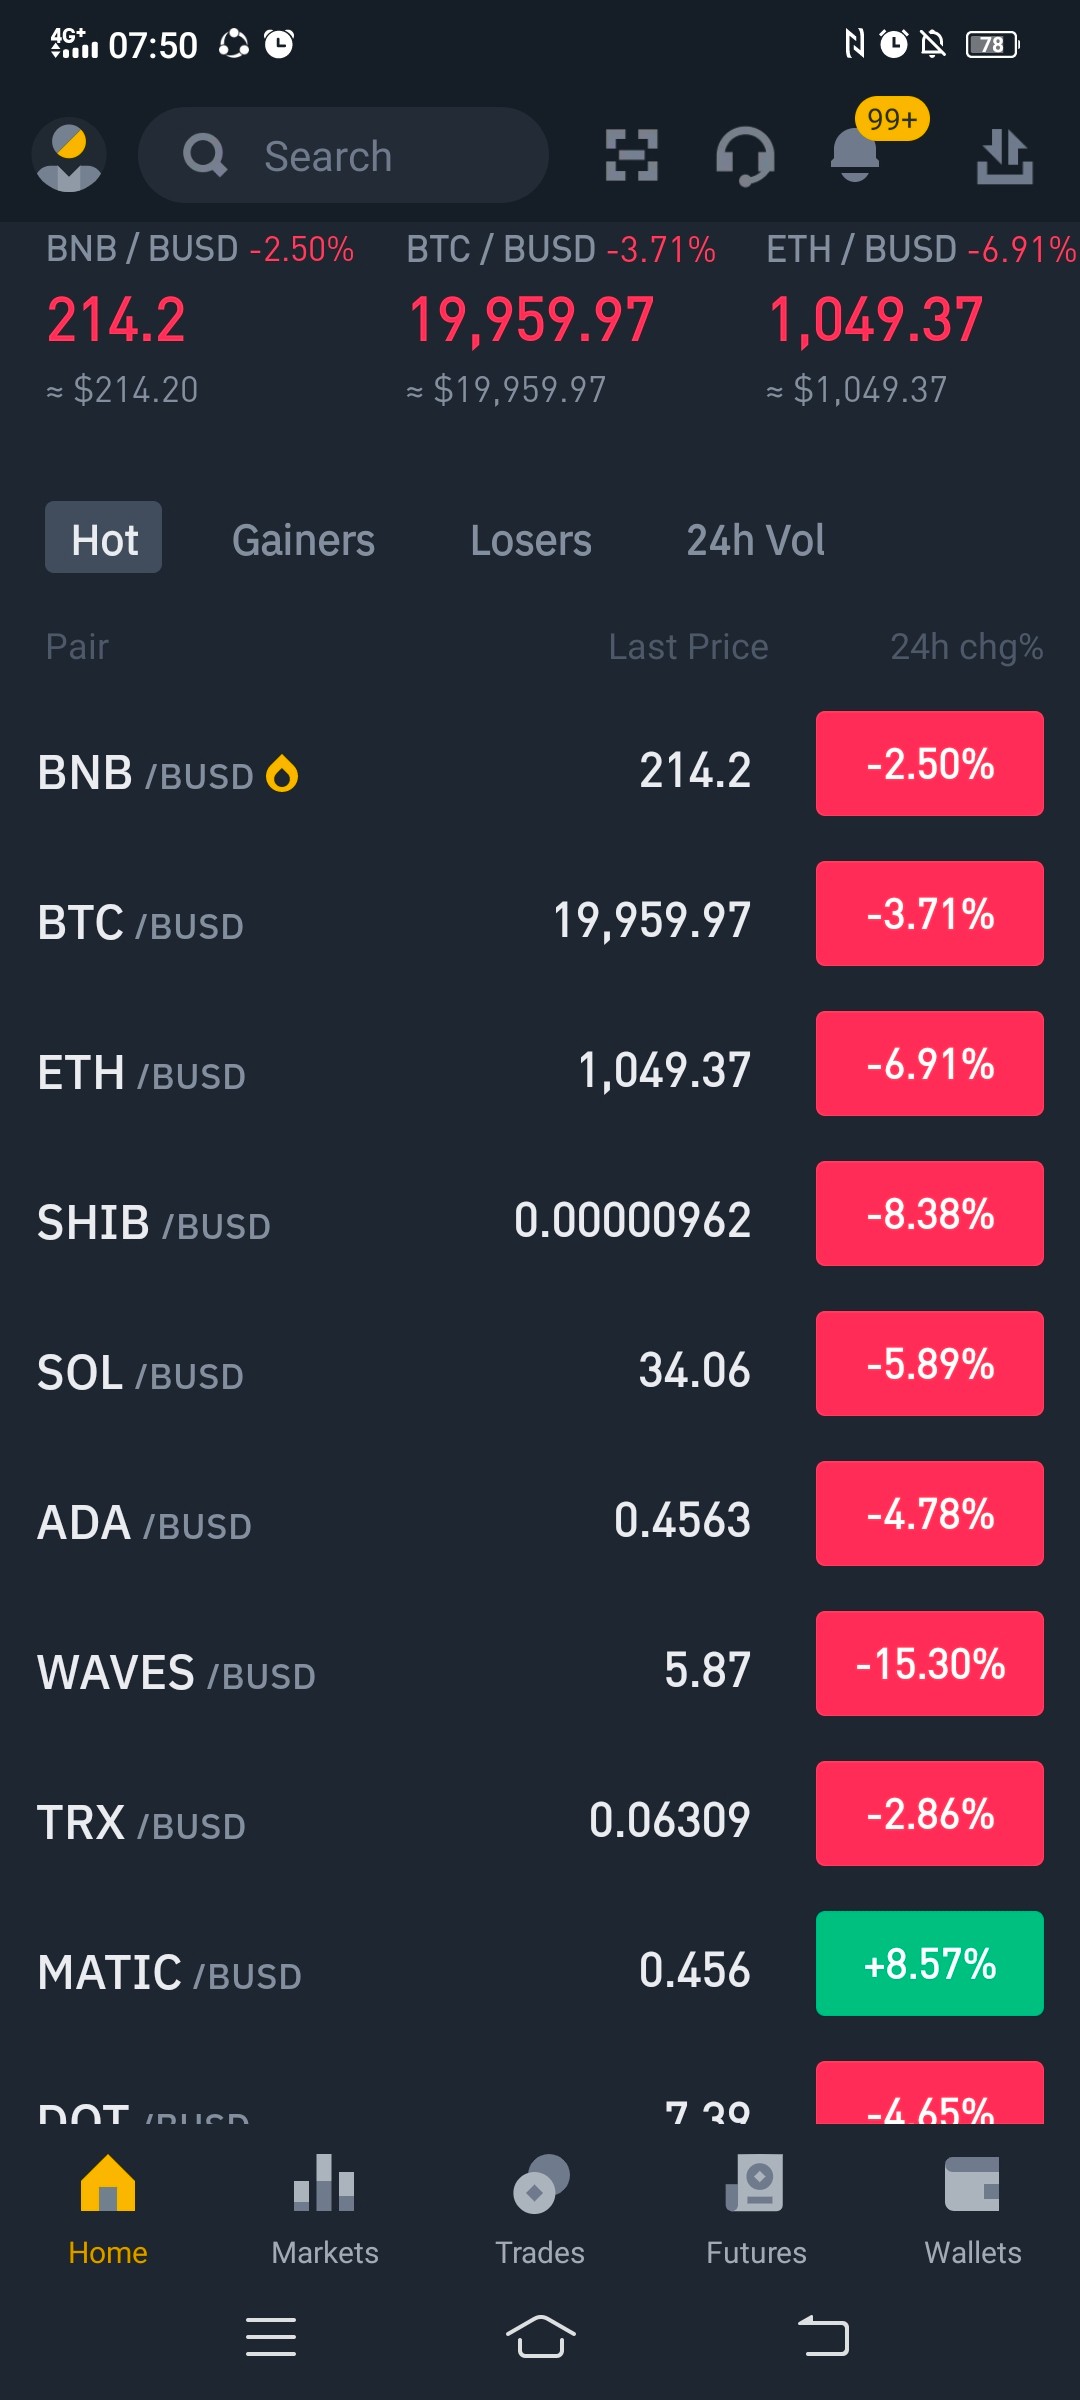1080x2400 pixels.
Task: Focus the Search input field
Action: tap(343, 156)
